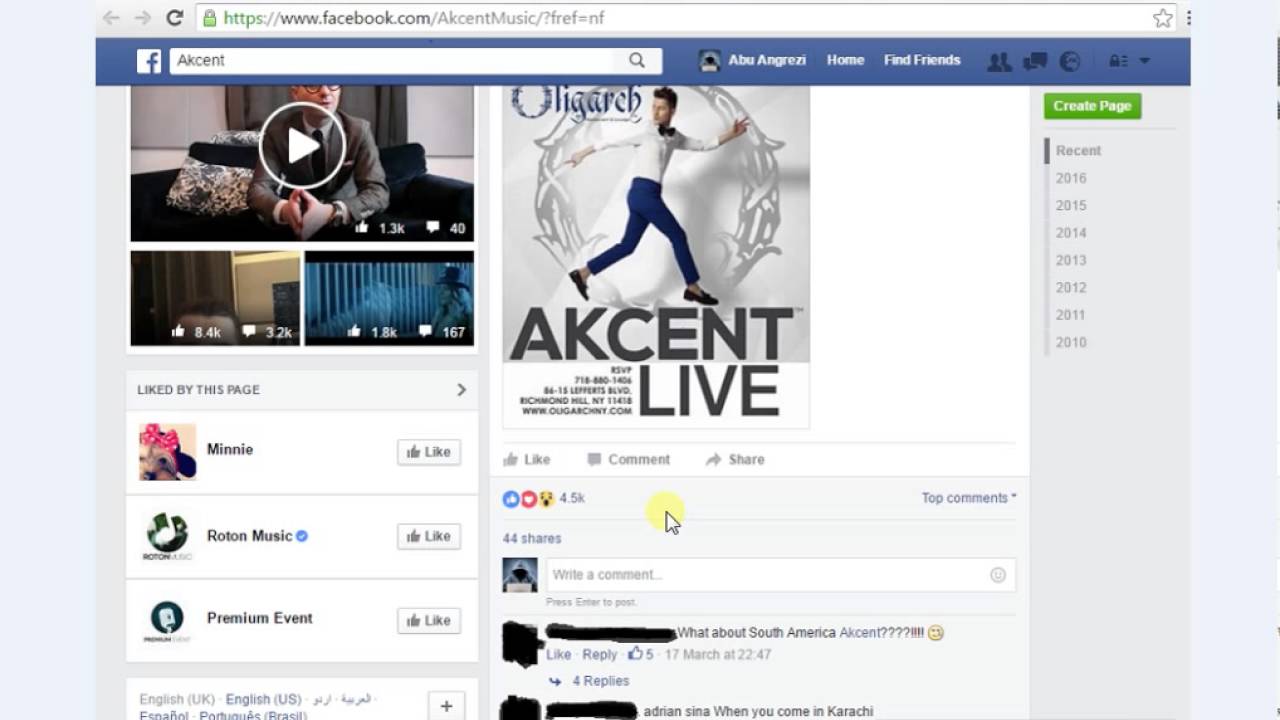1280x720 pixels.
Task: Open Minnie page link
Action: tap(230, 450)
